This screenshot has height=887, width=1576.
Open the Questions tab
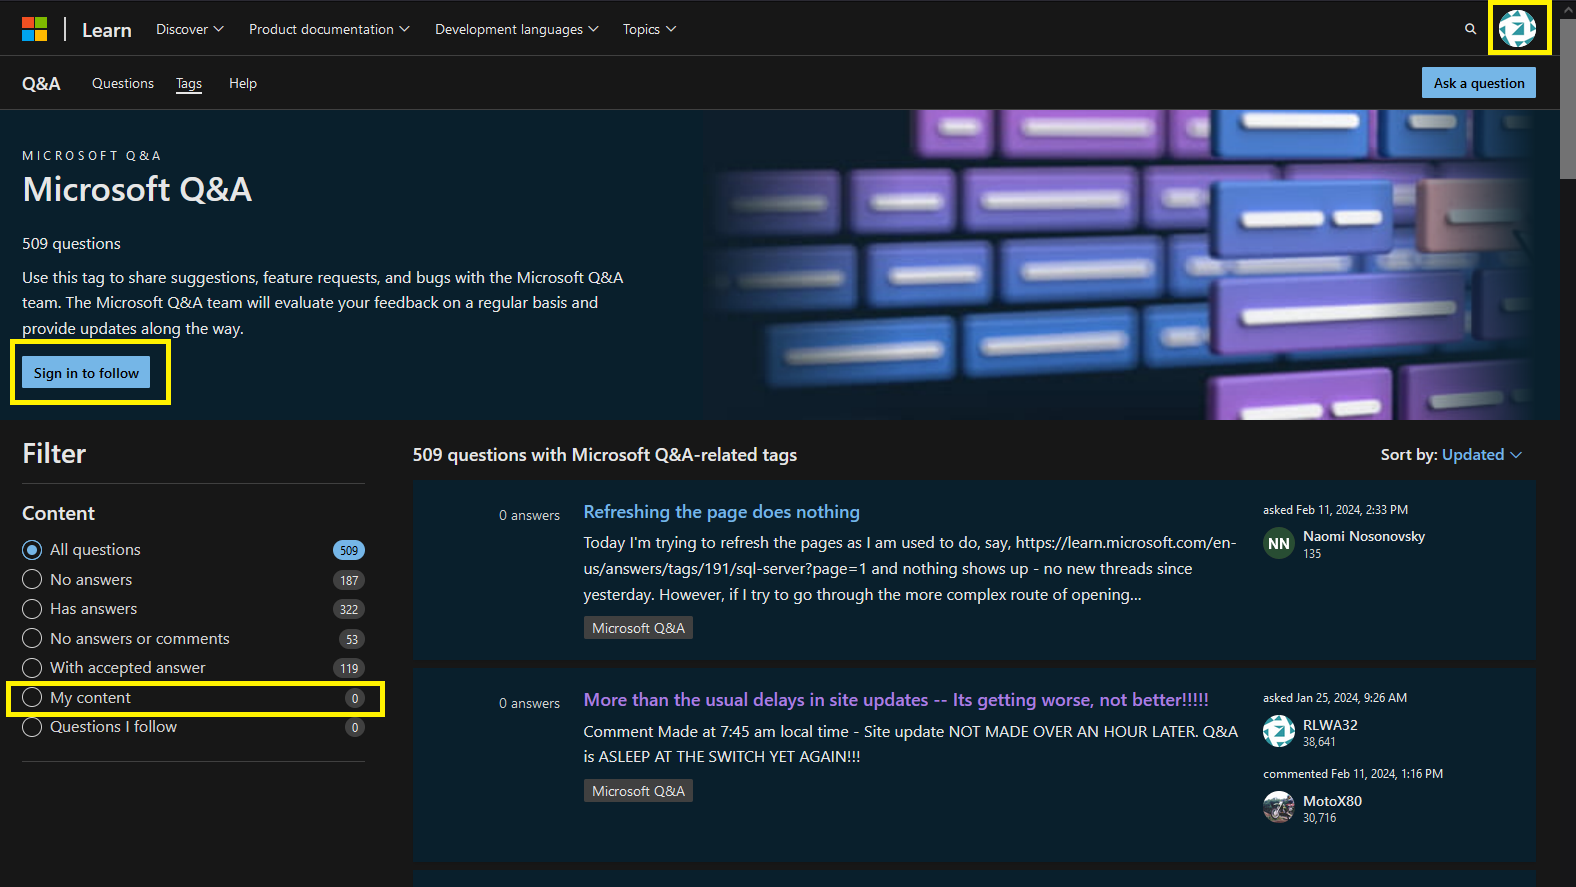coord(123,83)
